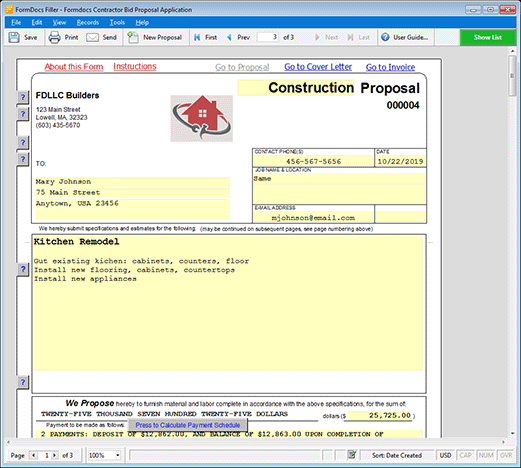
Task: Click the date field 10/22/2019
Action: (x=400, y=161)
